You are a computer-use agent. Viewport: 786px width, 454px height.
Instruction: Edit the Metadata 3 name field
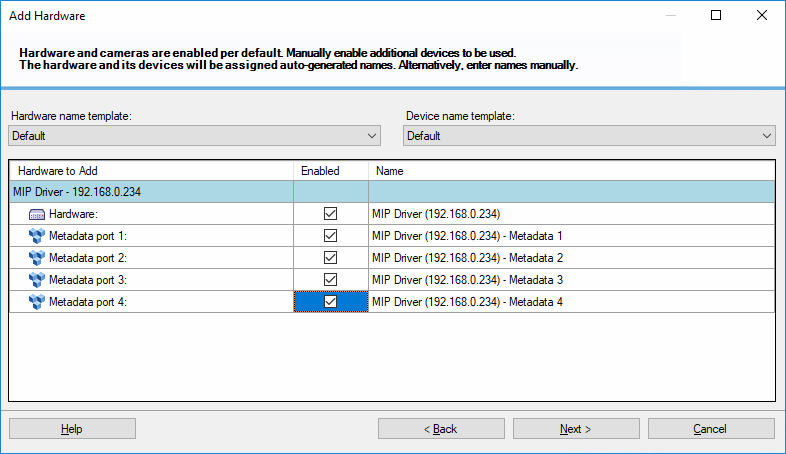click(x=571, y=280)
